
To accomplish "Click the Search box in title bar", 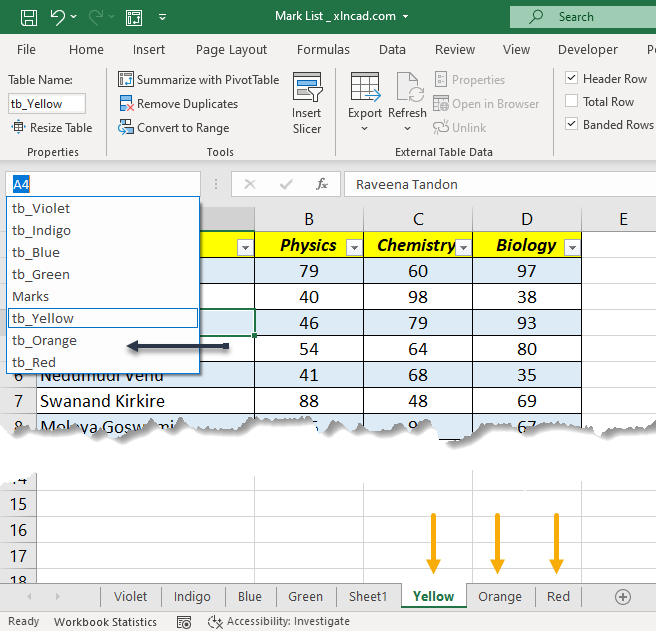I will pyautogui.click(x=583, y=17).
